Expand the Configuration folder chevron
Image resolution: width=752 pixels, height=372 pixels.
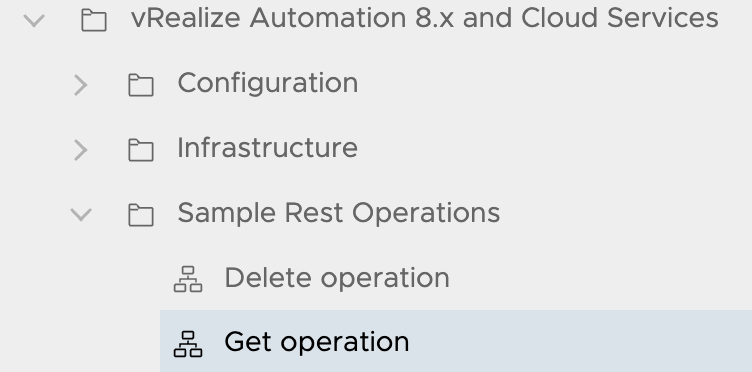tap(81, 85)
